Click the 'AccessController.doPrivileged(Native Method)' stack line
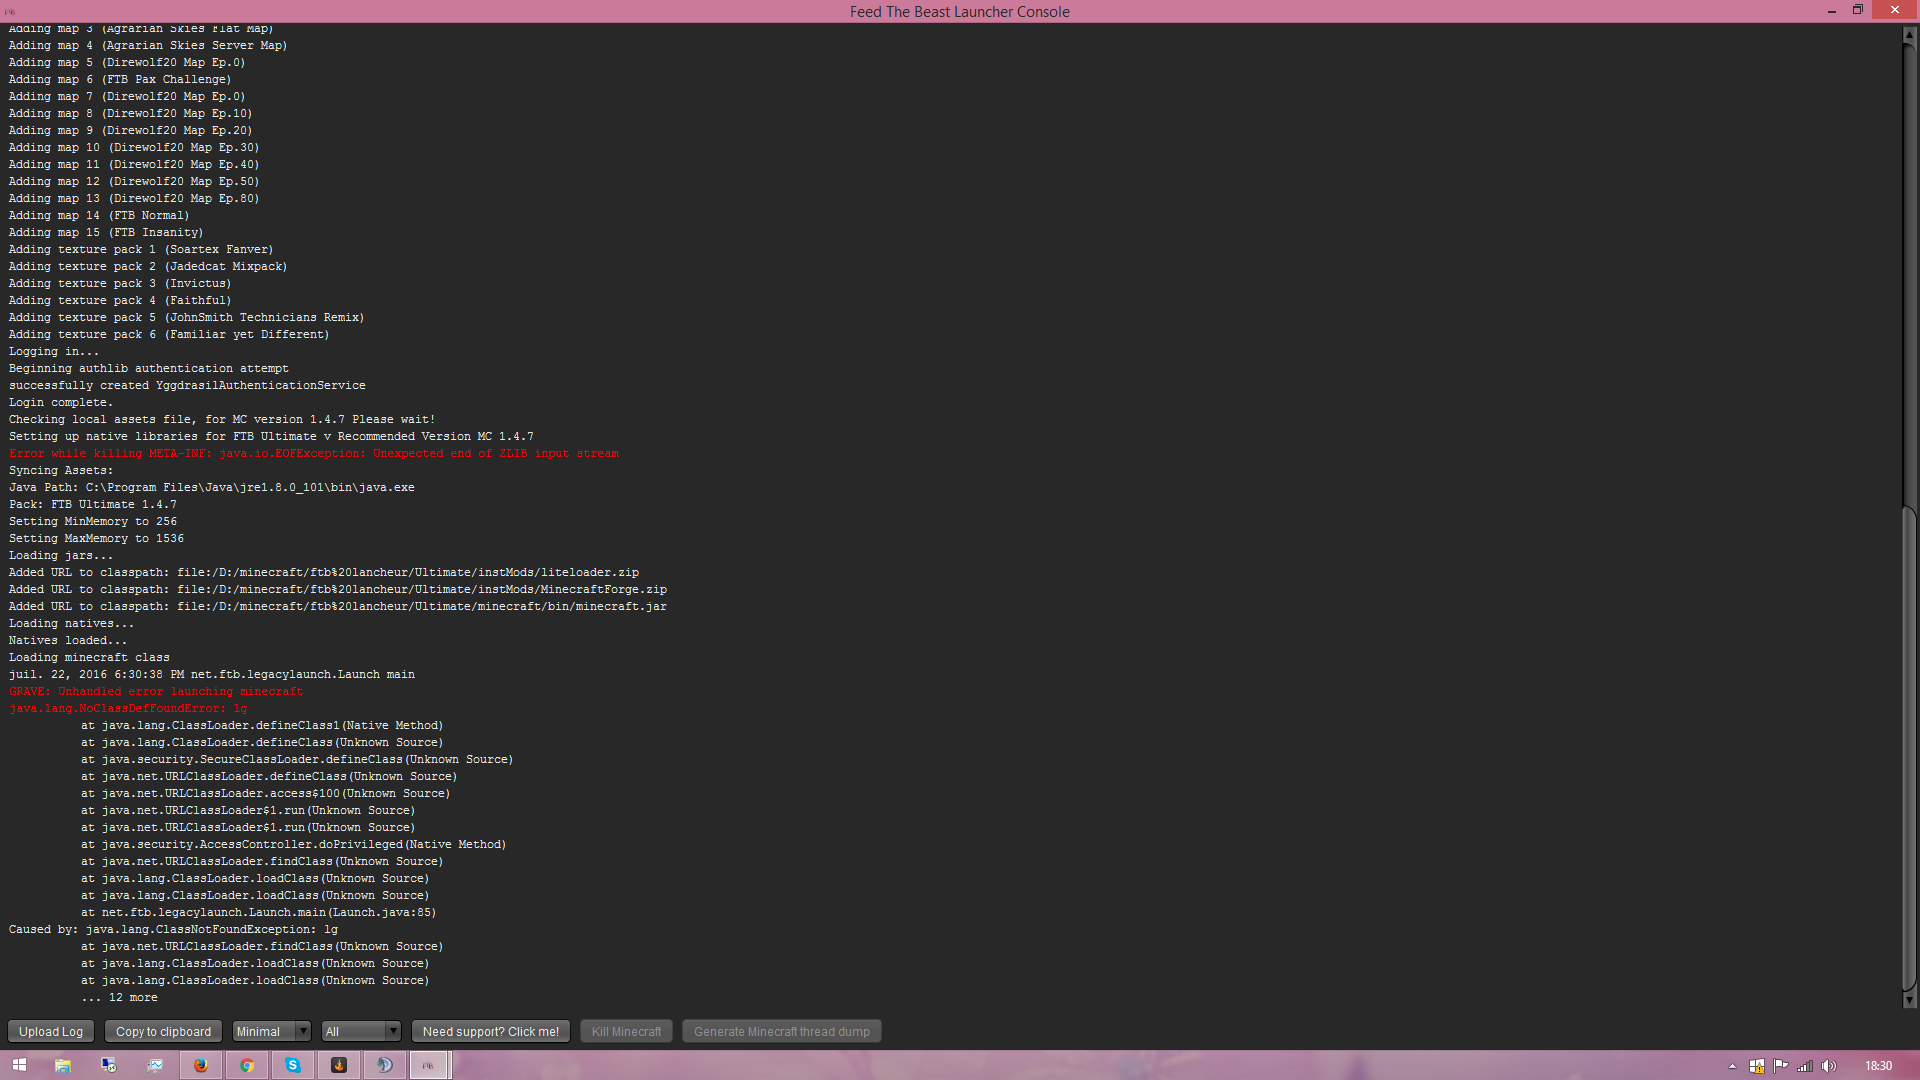The image size is (1920, 1080). (x=294, y=845)
